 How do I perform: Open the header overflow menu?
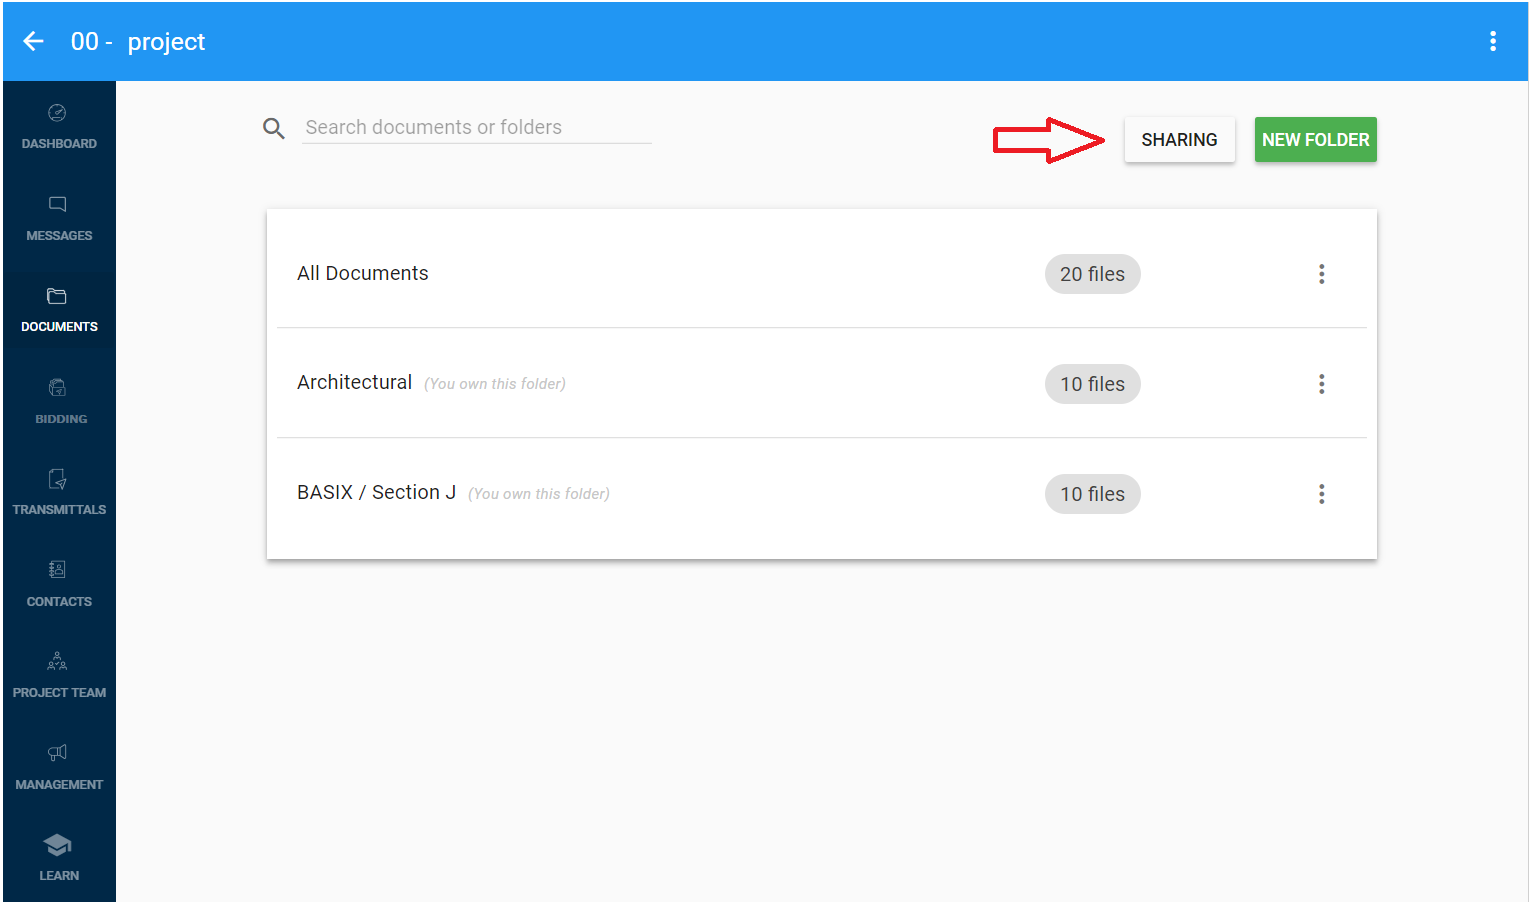click(1492, 41)
